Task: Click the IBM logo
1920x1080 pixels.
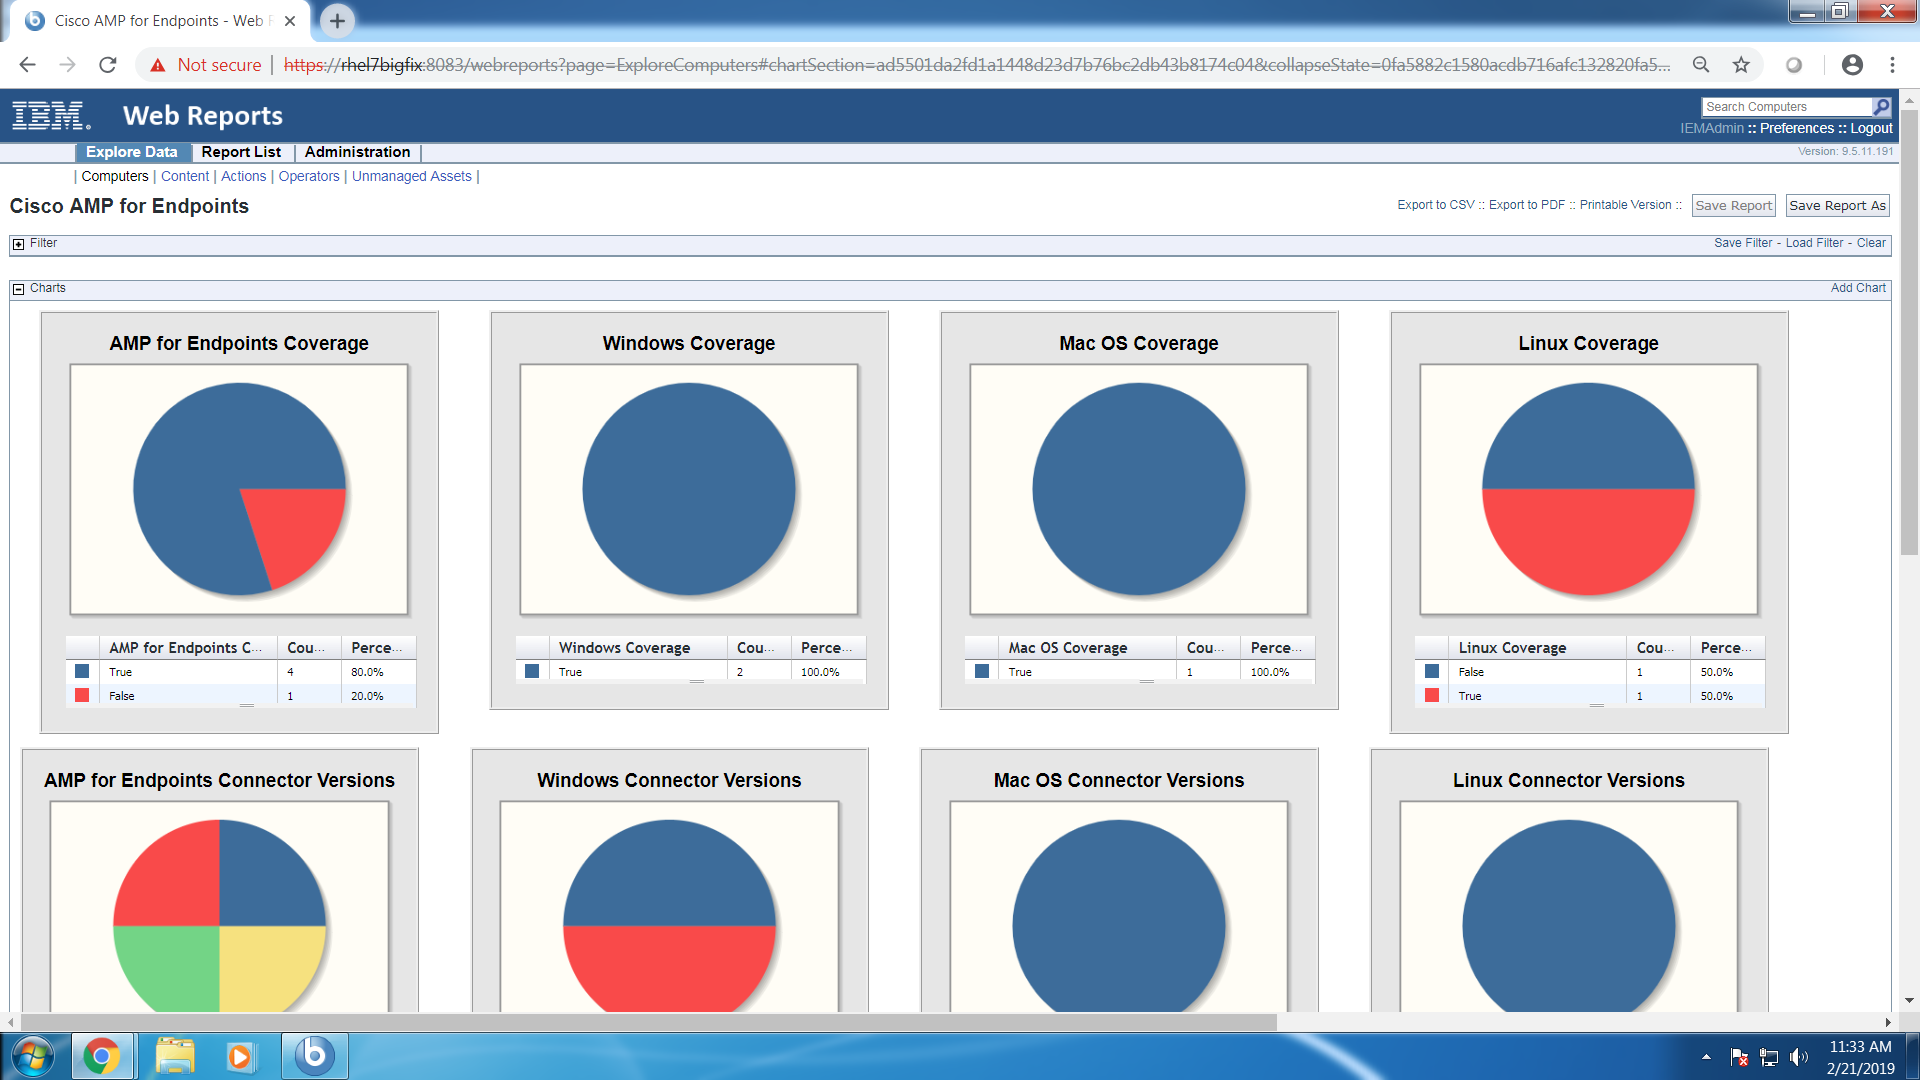Action: point(48,115)
